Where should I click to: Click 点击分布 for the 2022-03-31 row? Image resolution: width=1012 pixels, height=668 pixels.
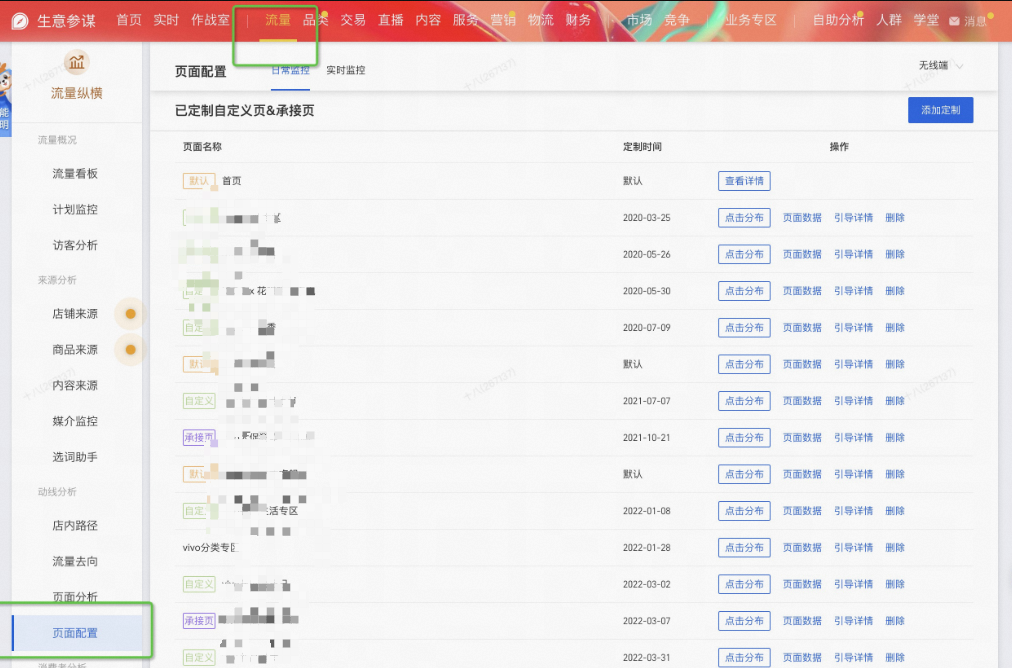[x=744, y=657]
